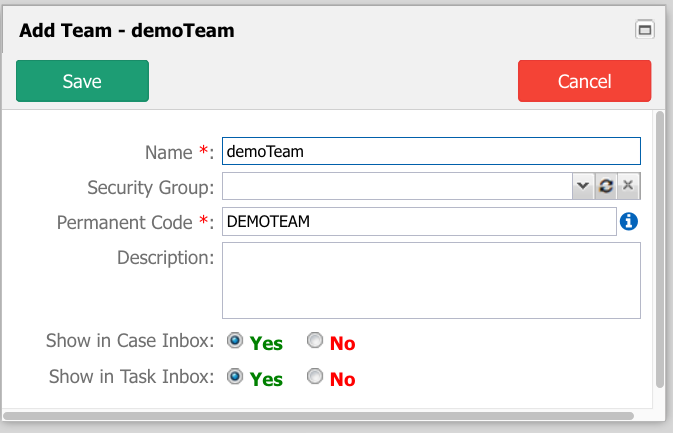The width and height of the screenshot is (673, 433).
Task: Select Yes for Show in Case Inbox
Action: (x=235, y=341)
